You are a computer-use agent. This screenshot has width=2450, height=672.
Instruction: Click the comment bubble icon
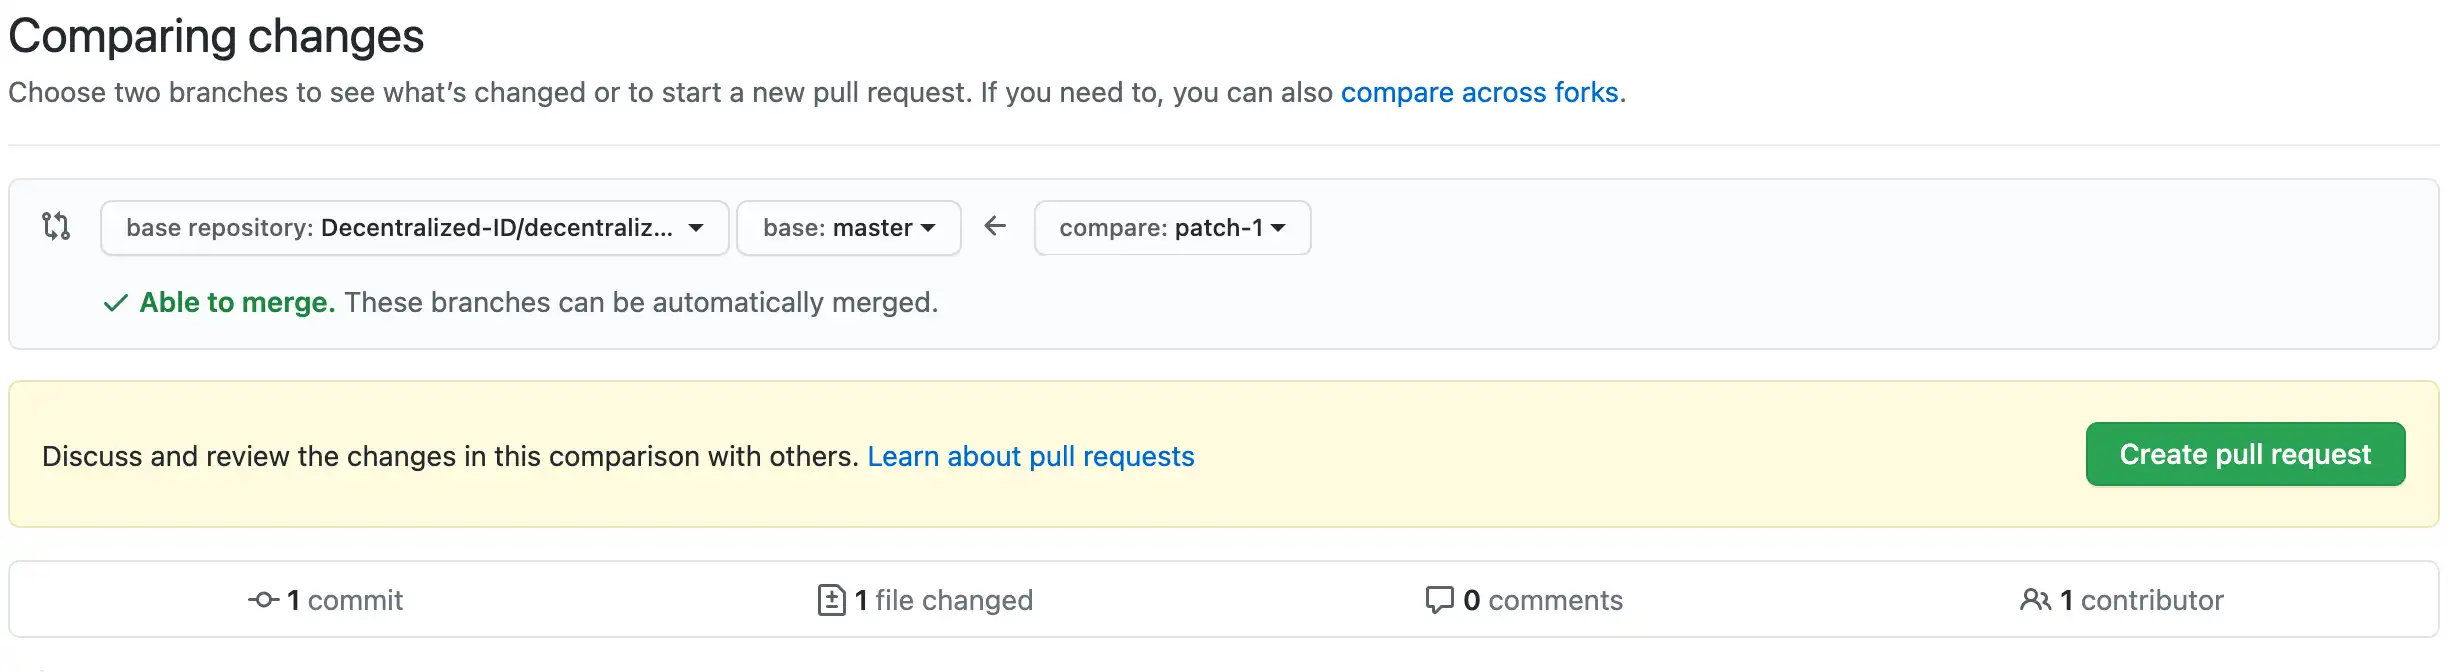coord(1439,600)
